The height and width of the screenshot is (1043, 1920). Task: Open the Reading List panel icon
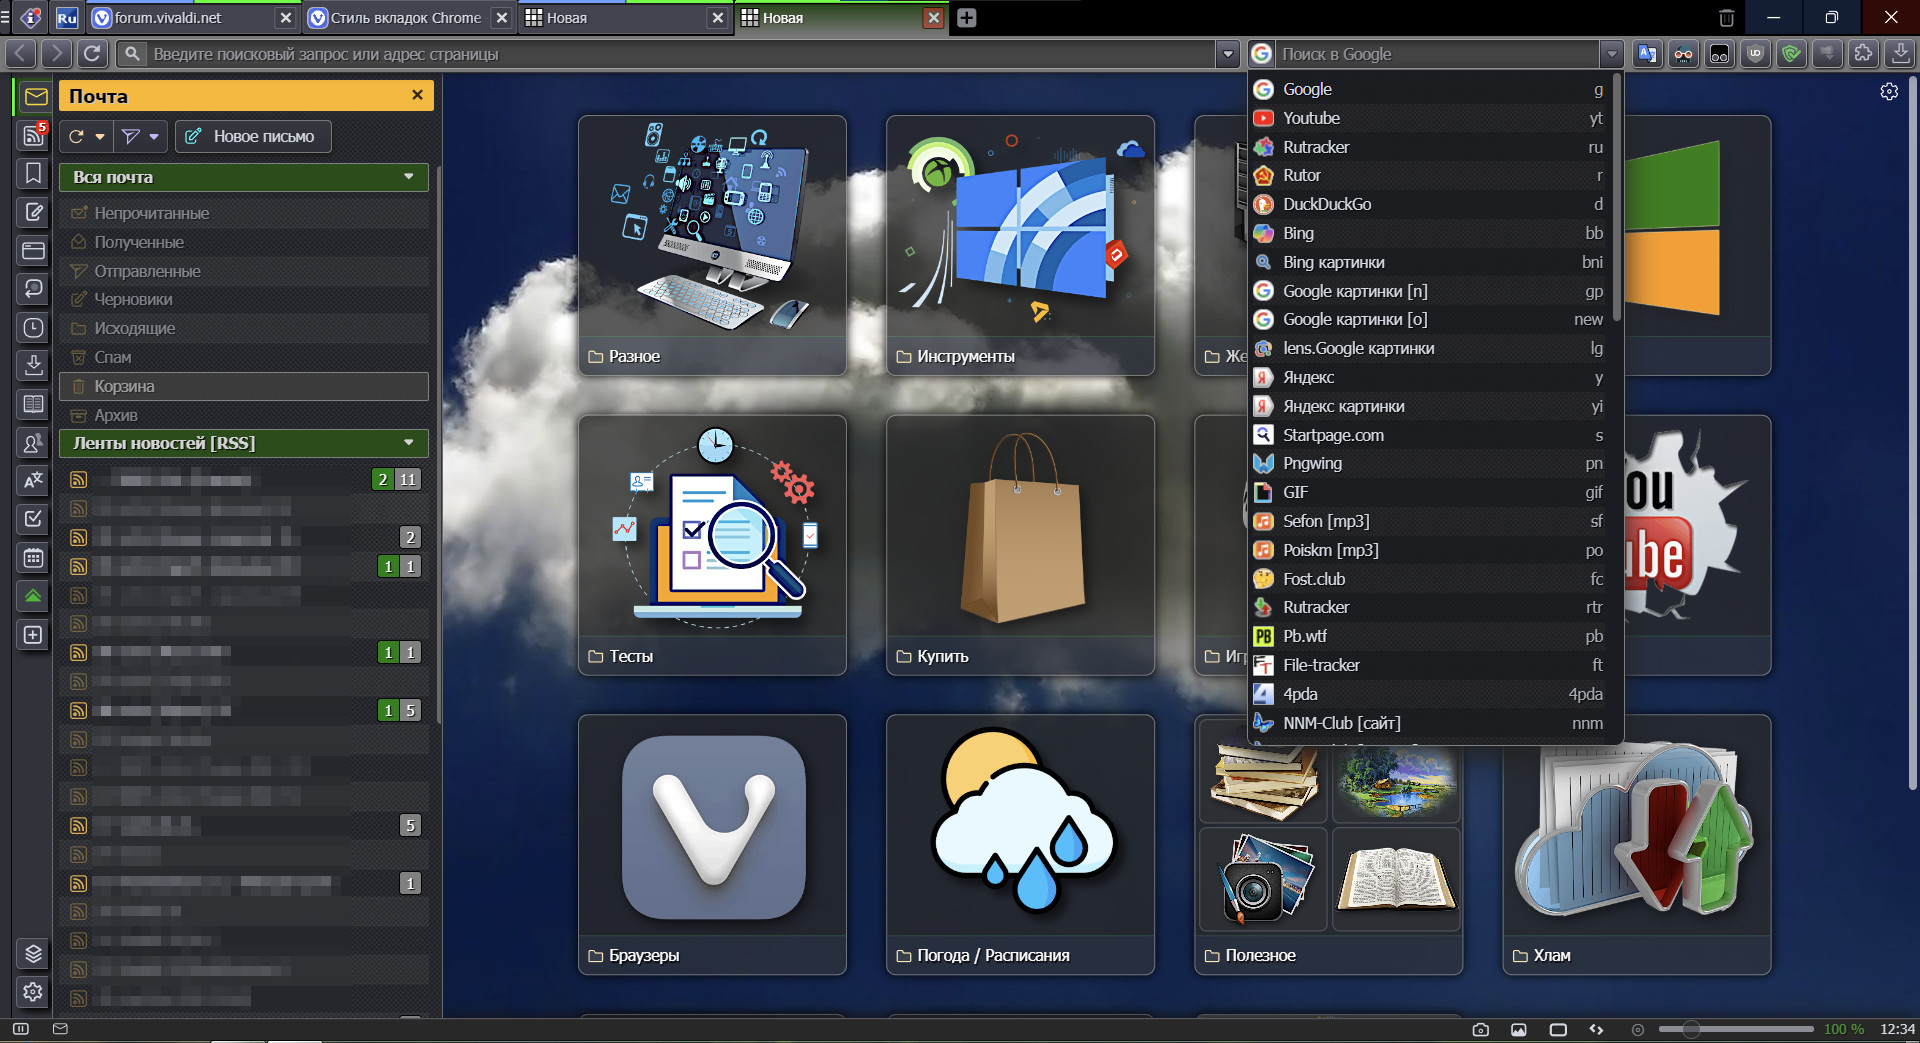[x=33, y=404]
